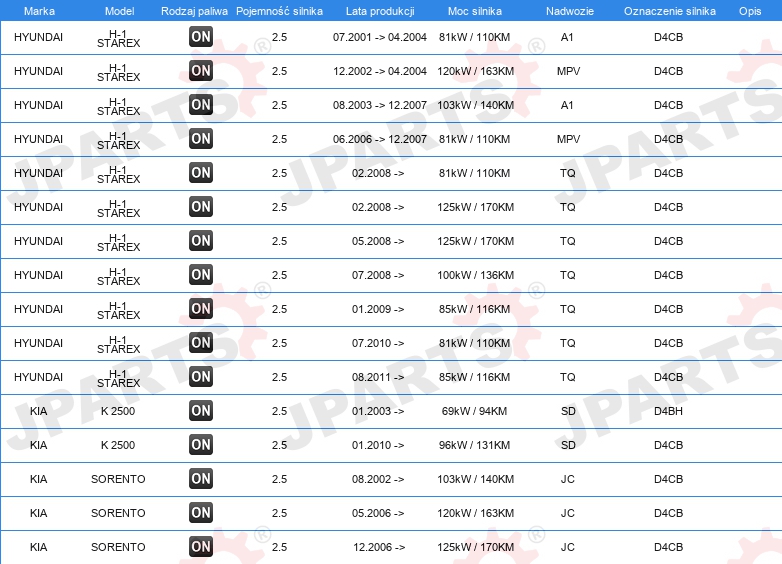Click the Moc silnika column header
The image size is (782, 564).
tap(474, 11)
